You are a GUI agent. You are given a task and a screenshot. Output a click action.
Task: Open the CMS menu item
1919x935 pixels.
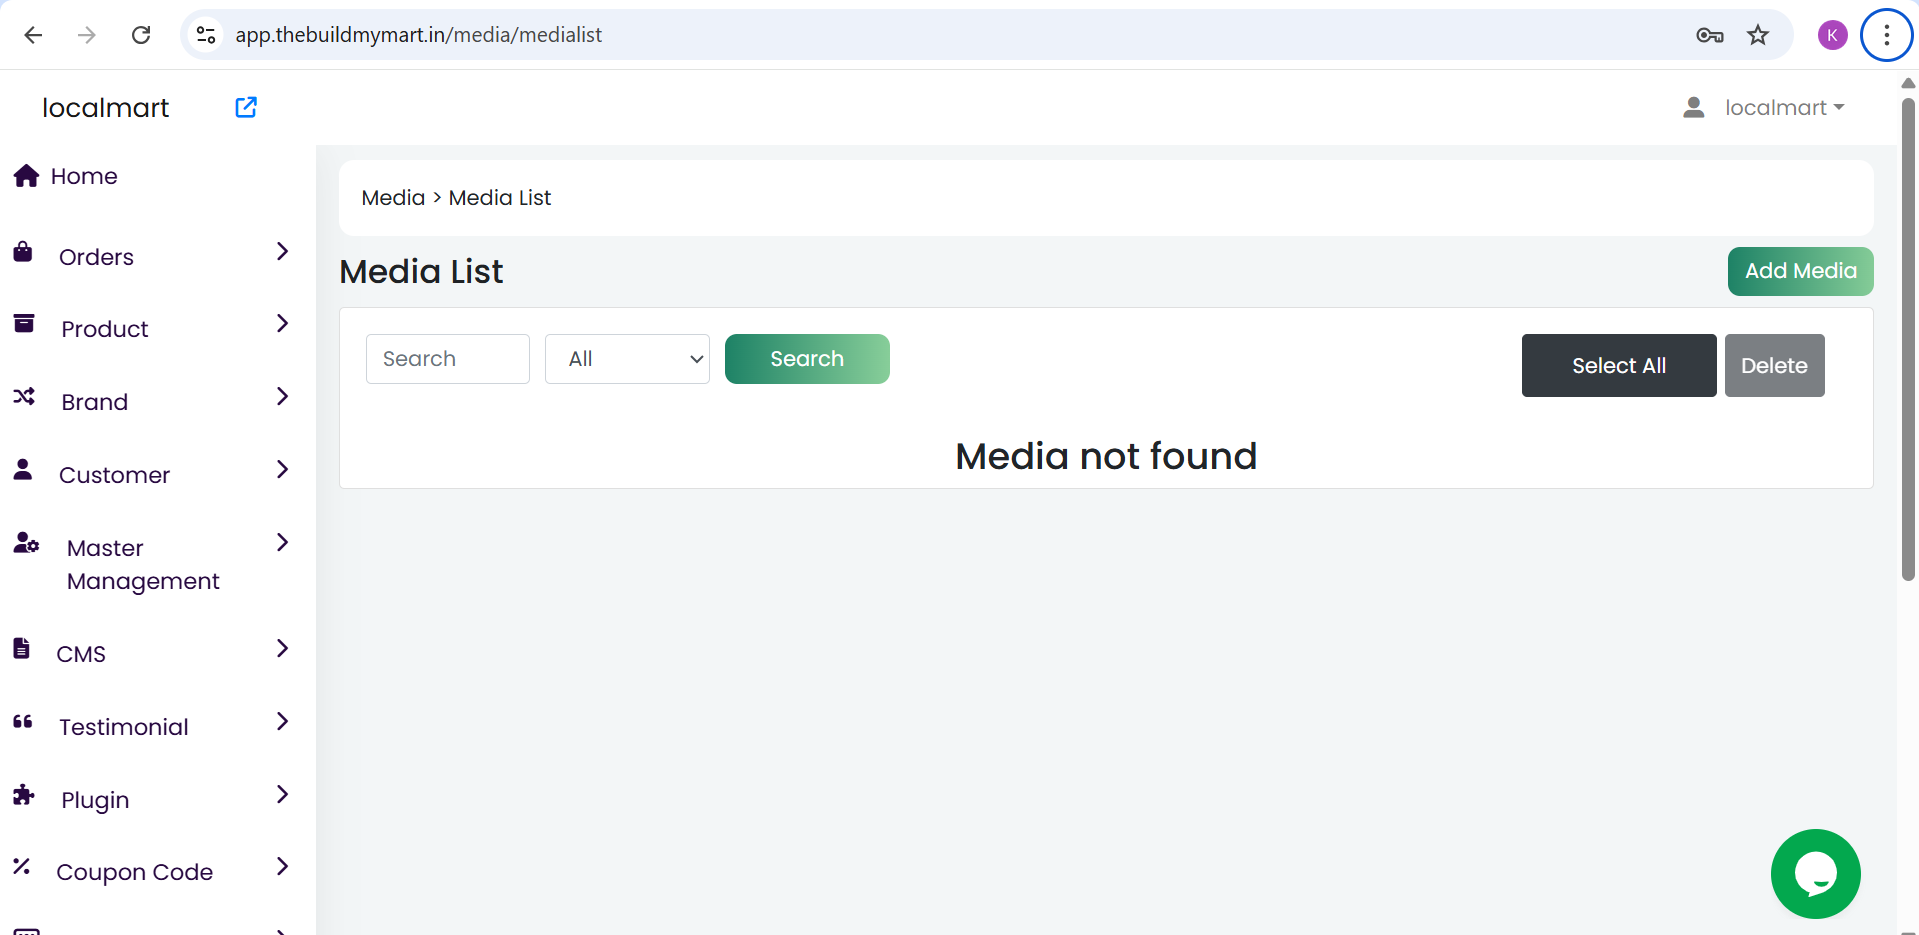pyautogui.click(x=81, y=654)
